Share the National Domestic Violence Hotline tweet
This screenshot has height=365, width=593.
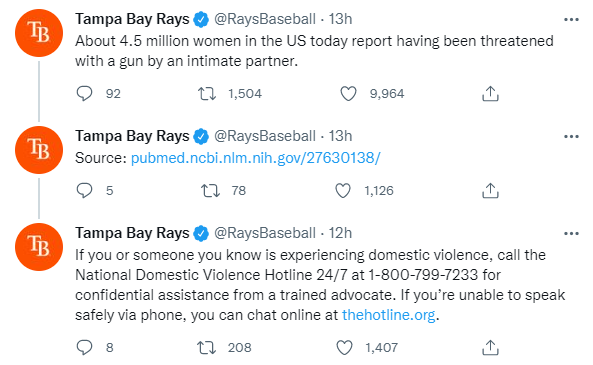coord(490,347)
